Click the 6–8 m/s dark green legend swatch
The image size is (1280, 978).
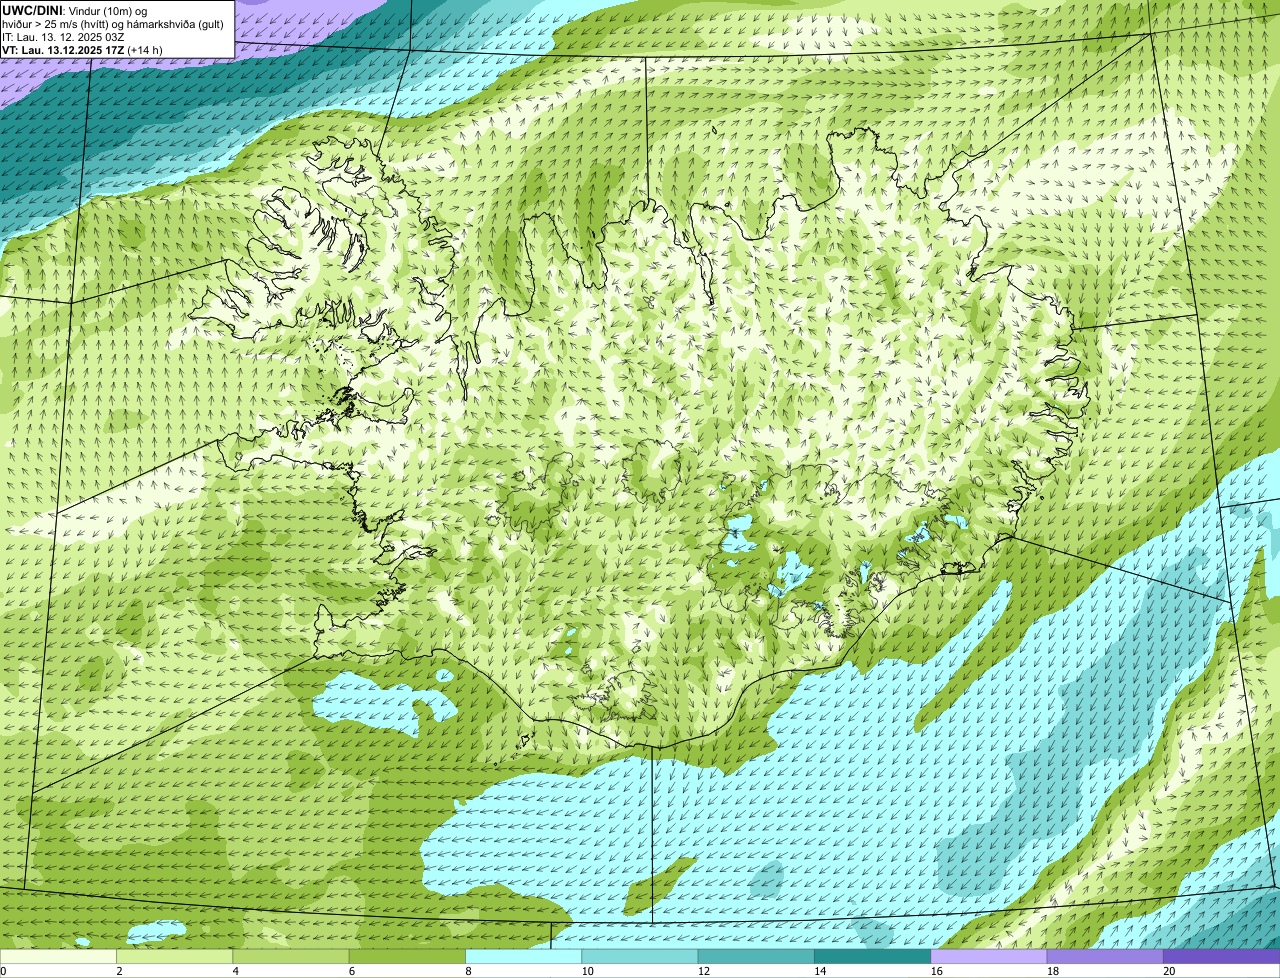[407, 956]
